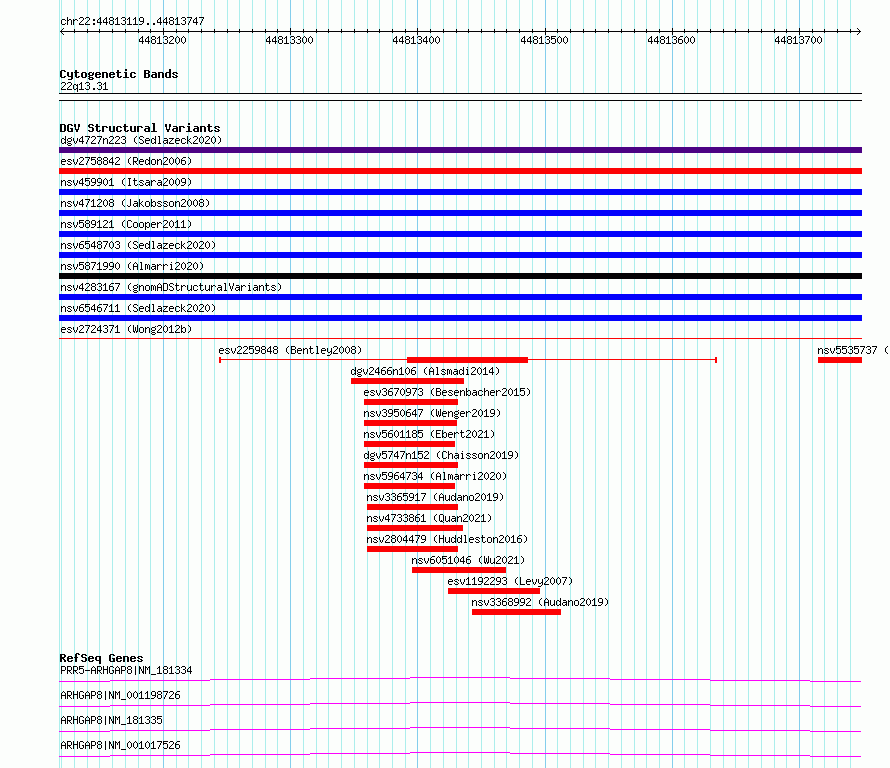890x768 pixels.
Task: Click the RefSeq Genes track title
Action: 101,658
